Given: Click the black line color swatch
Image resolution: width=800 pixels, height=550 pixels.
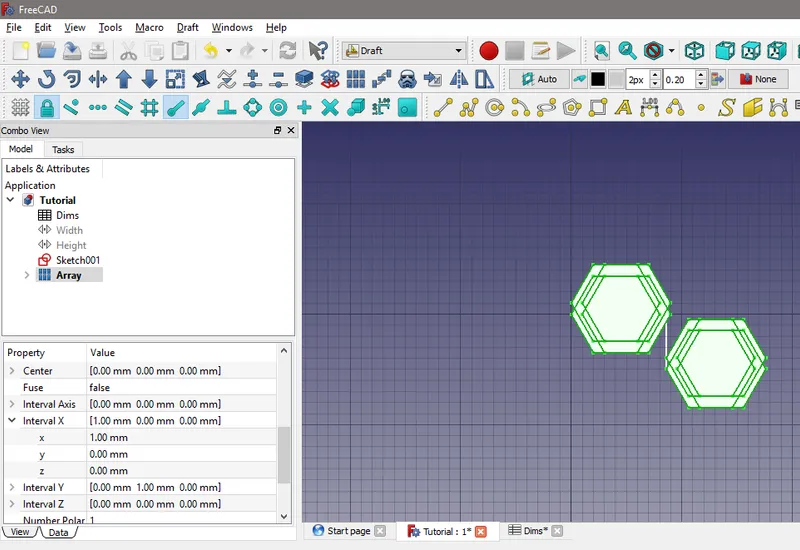Looking at the screenshot, I should 598,79.
